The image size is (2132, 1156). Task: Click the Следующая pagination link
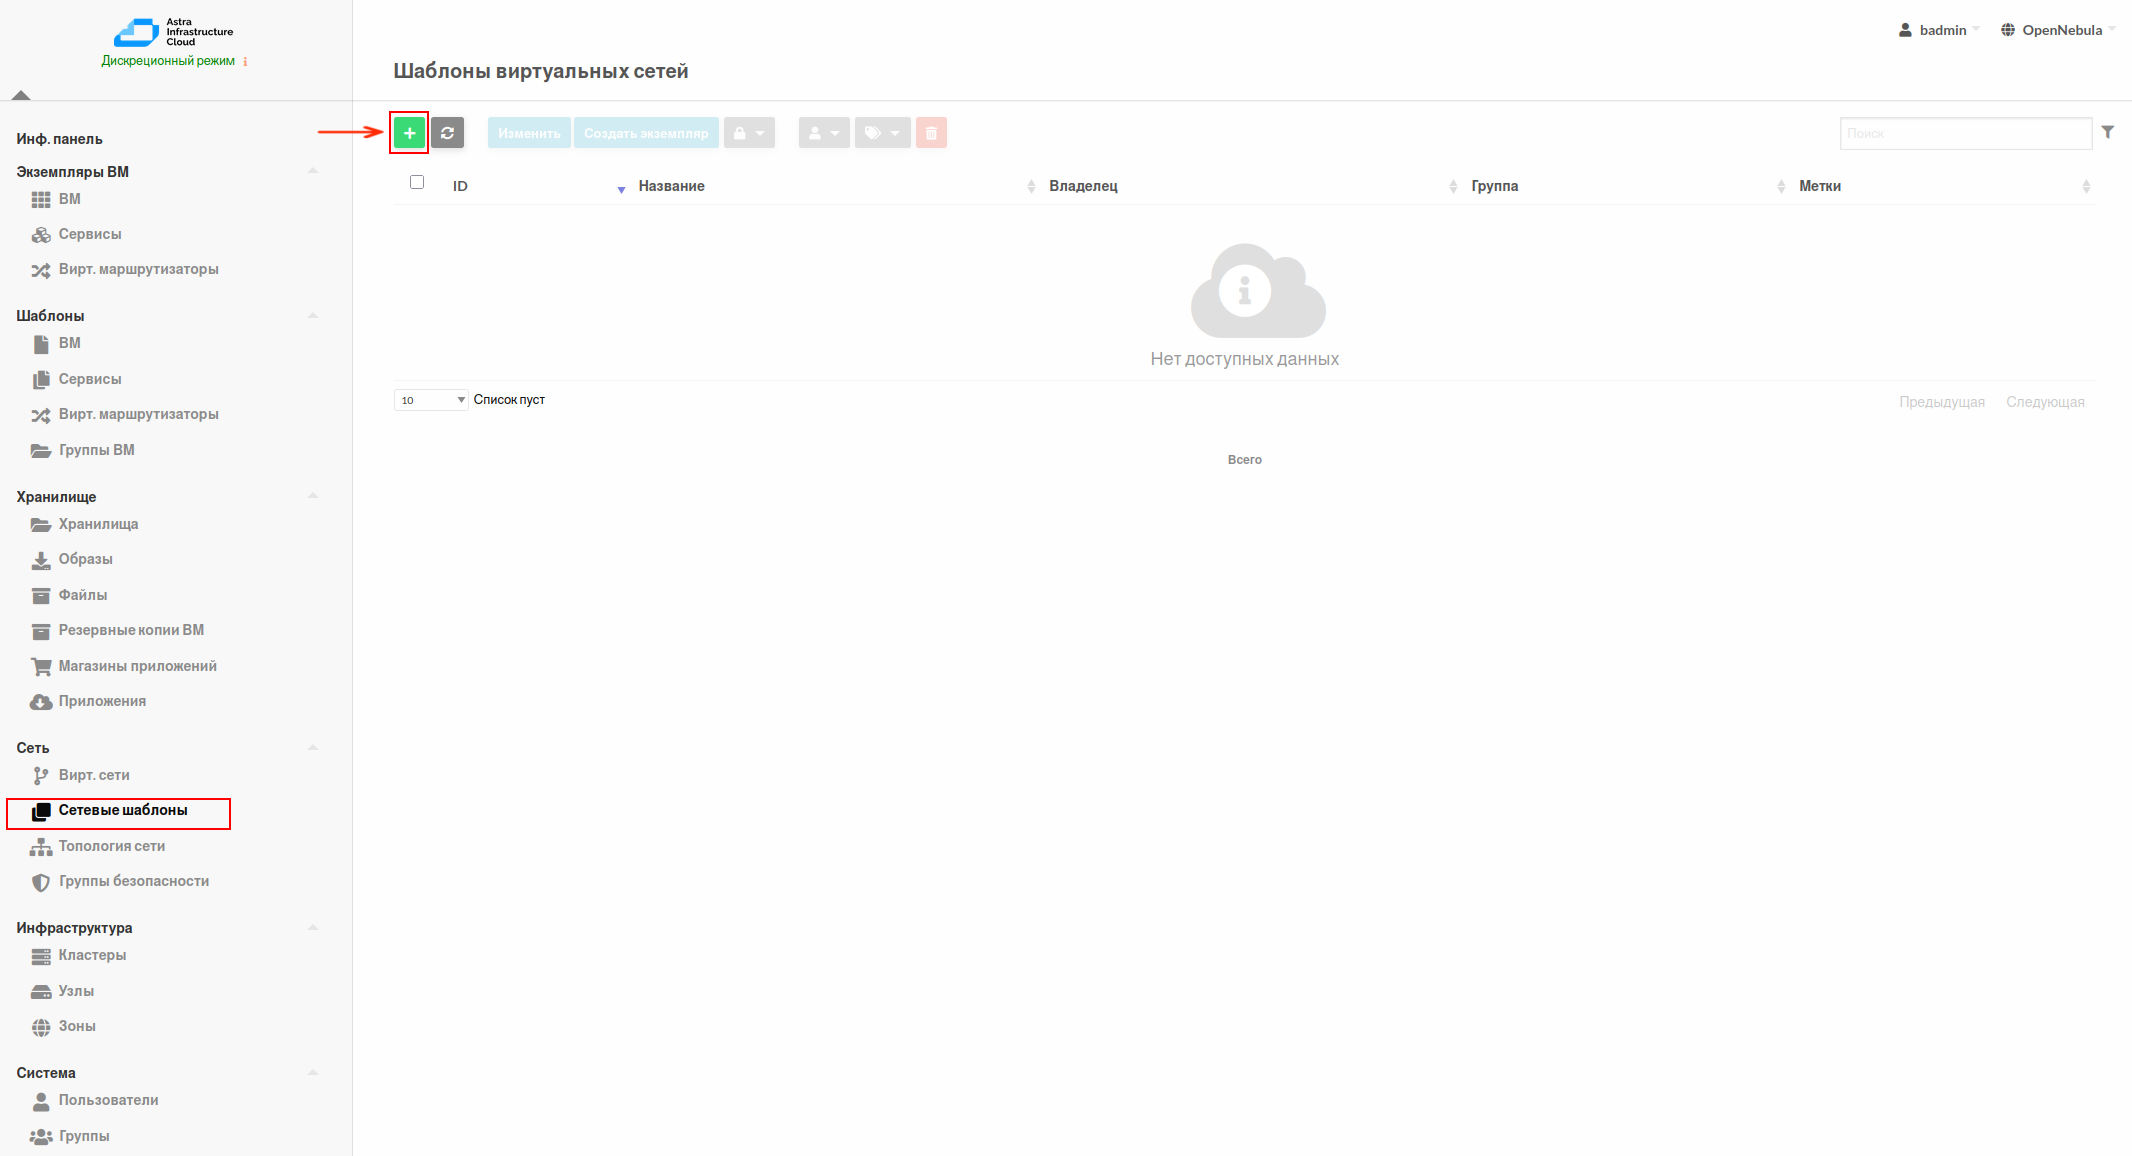pos(2045,402)
